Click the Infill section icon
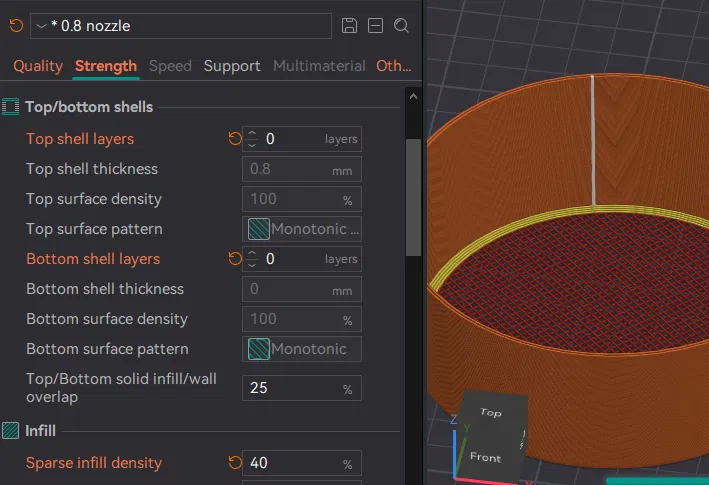The height and width of the screenshot is (485, 709). (x=10, y=431)
